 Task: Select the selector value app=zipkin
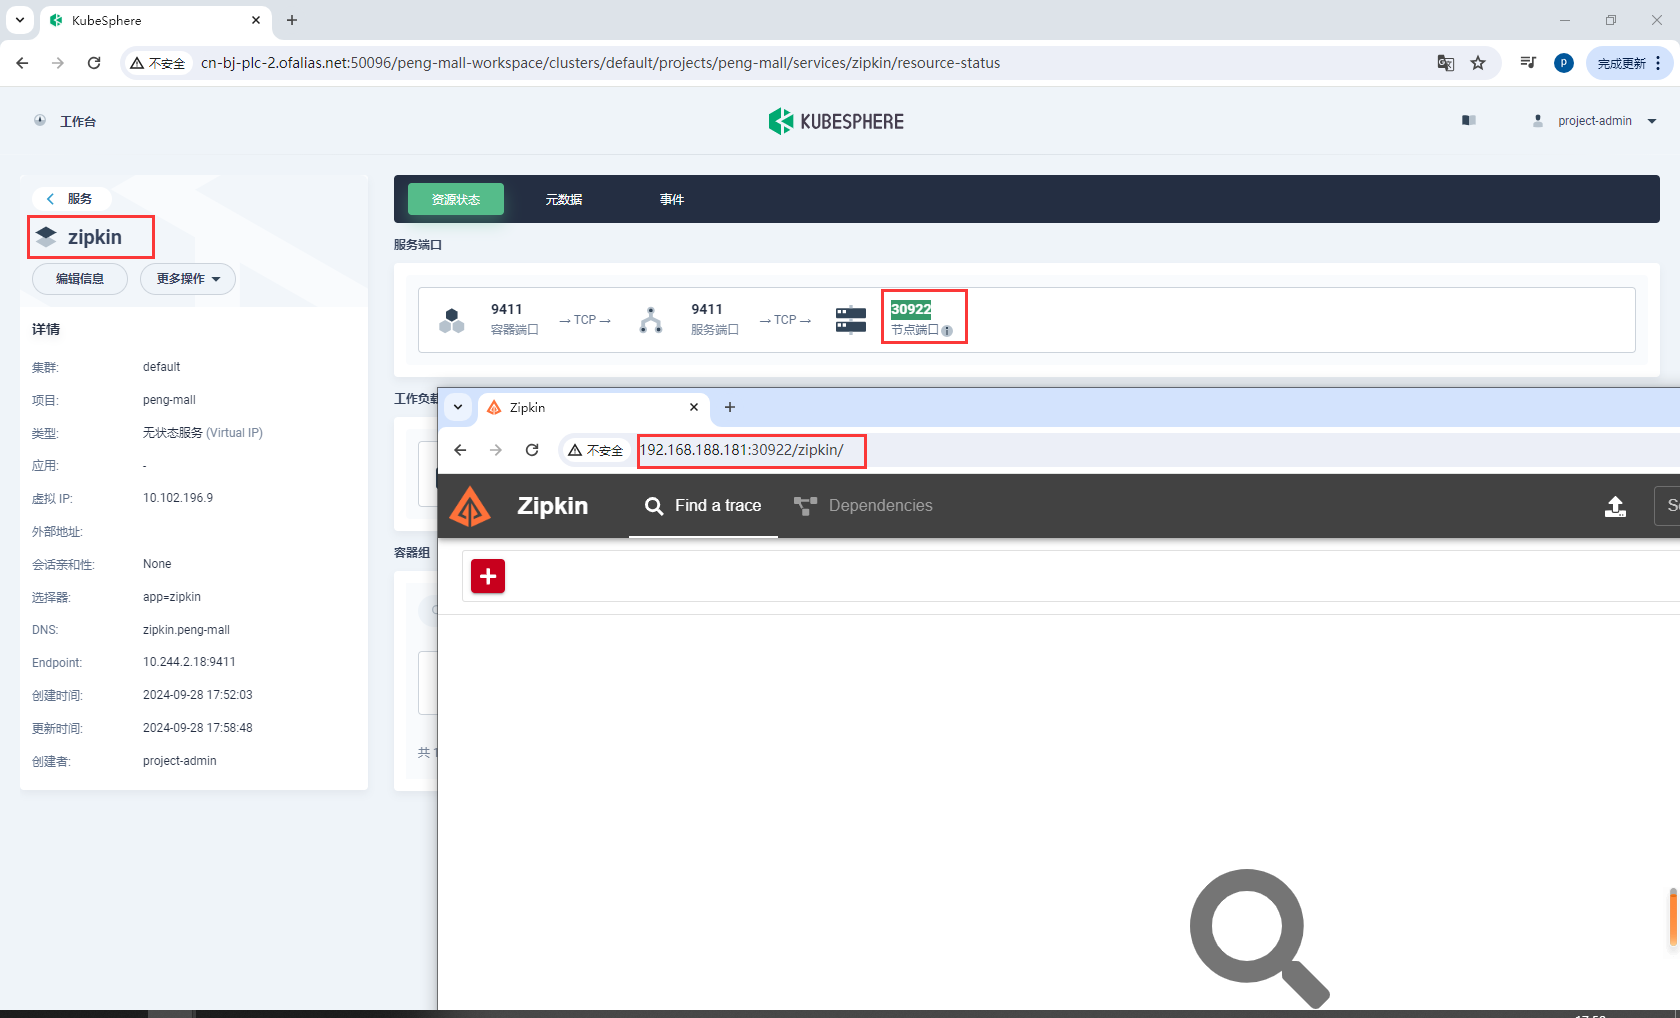[172, 597]
